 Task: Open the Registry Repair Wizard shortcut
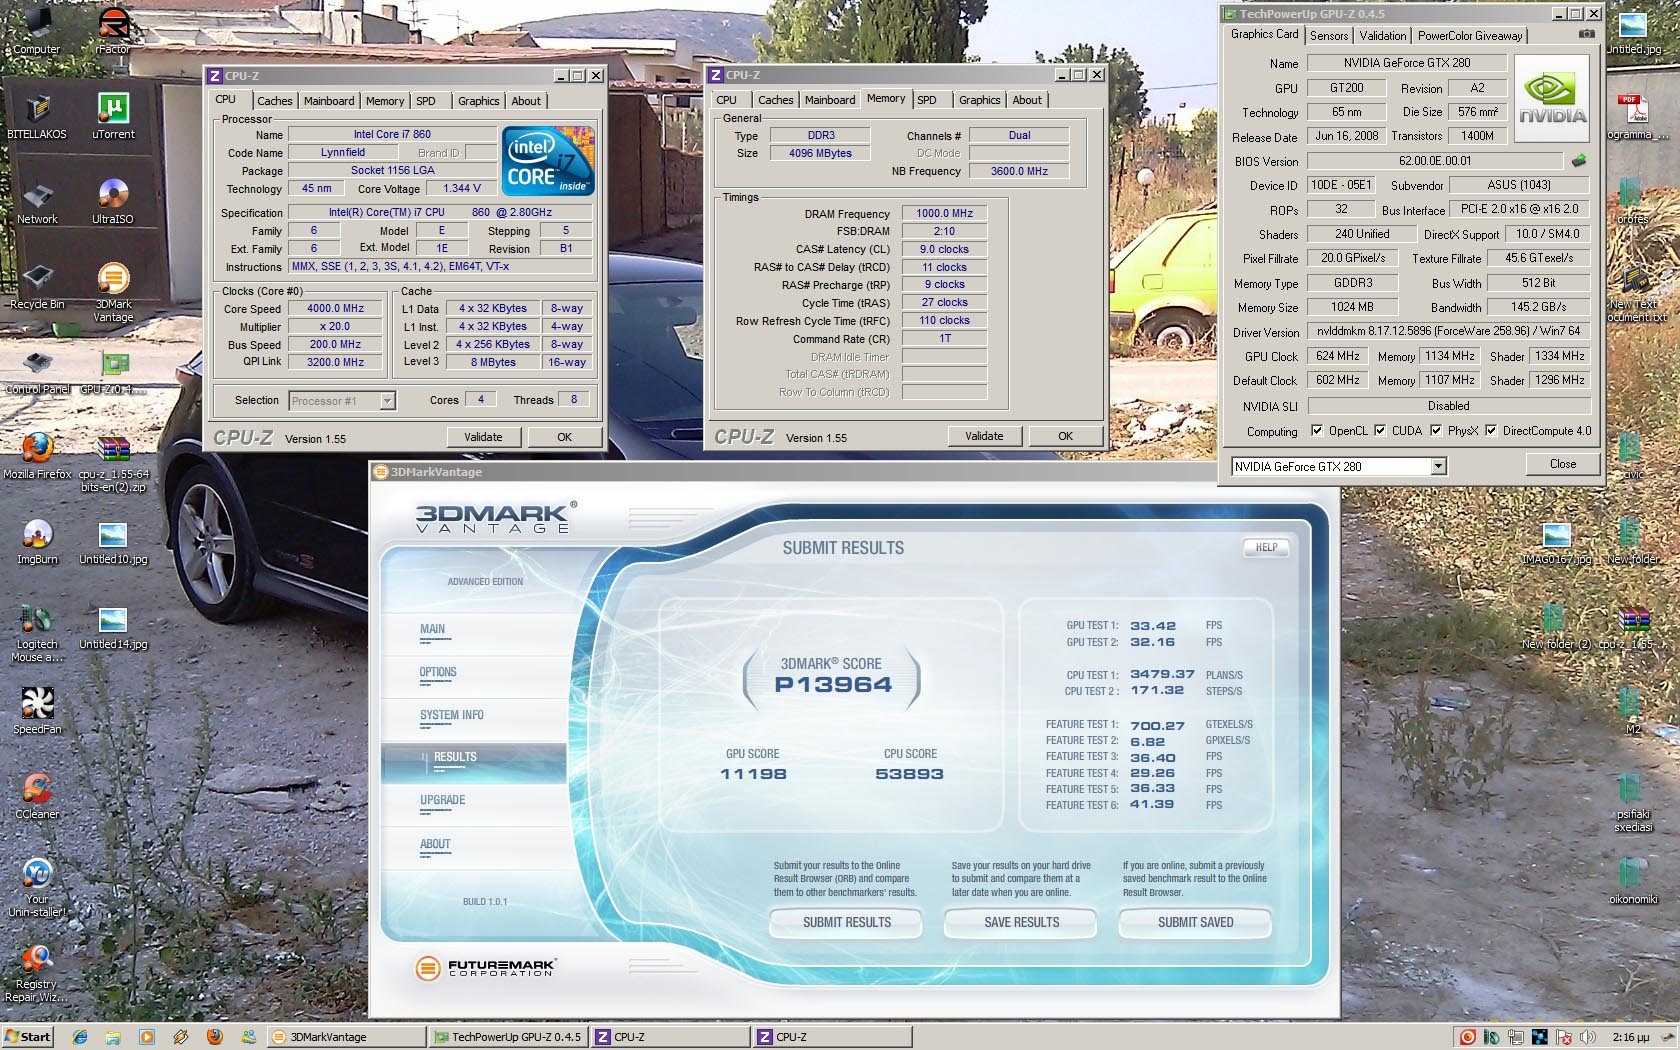tap(37, 975)
